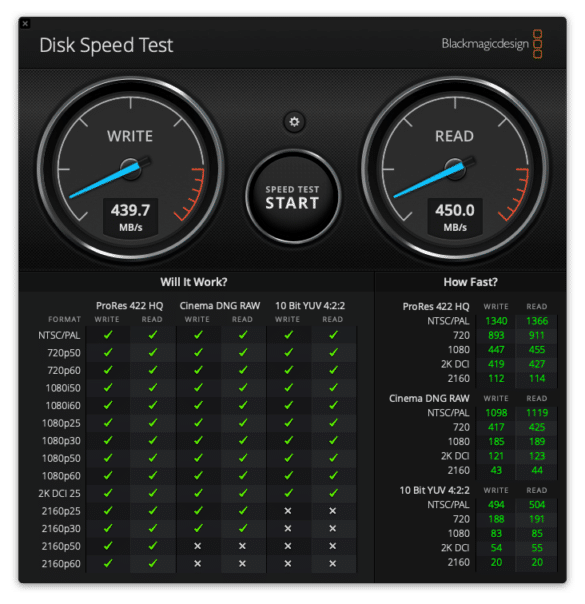This screenshot has height=604, width=585.
Task: Click 720p50 ProRes 422 HQ read checkmark
Action: 153,352
